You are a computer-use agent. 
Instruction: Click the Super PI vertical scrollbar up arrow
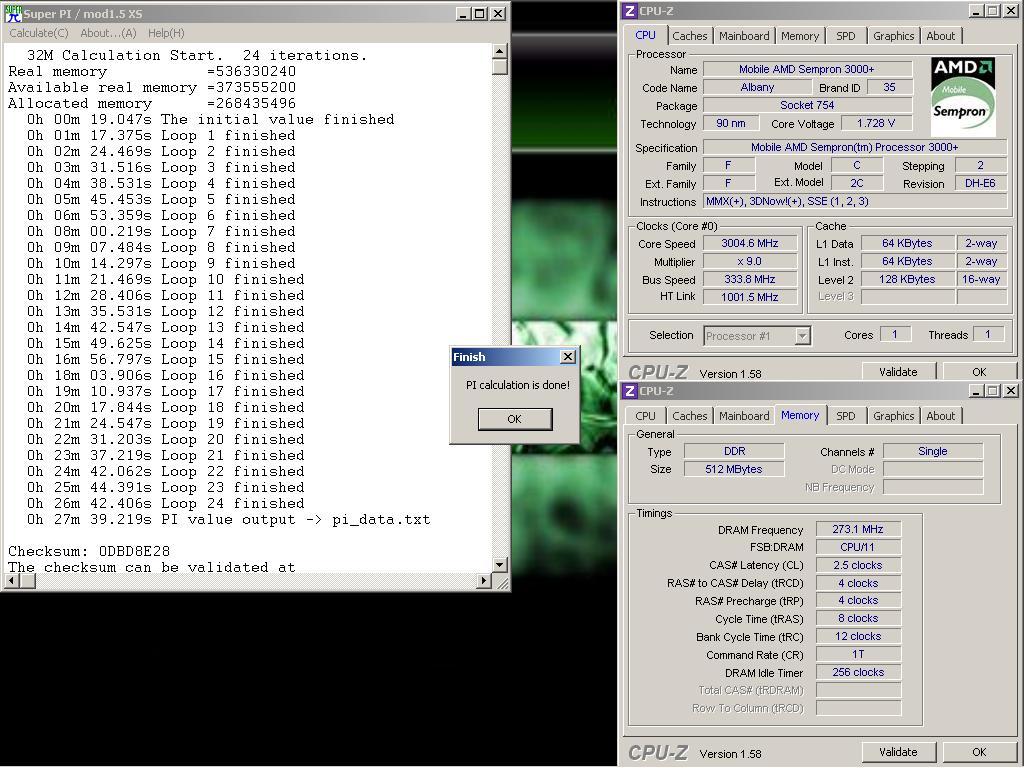click(500, 52)
